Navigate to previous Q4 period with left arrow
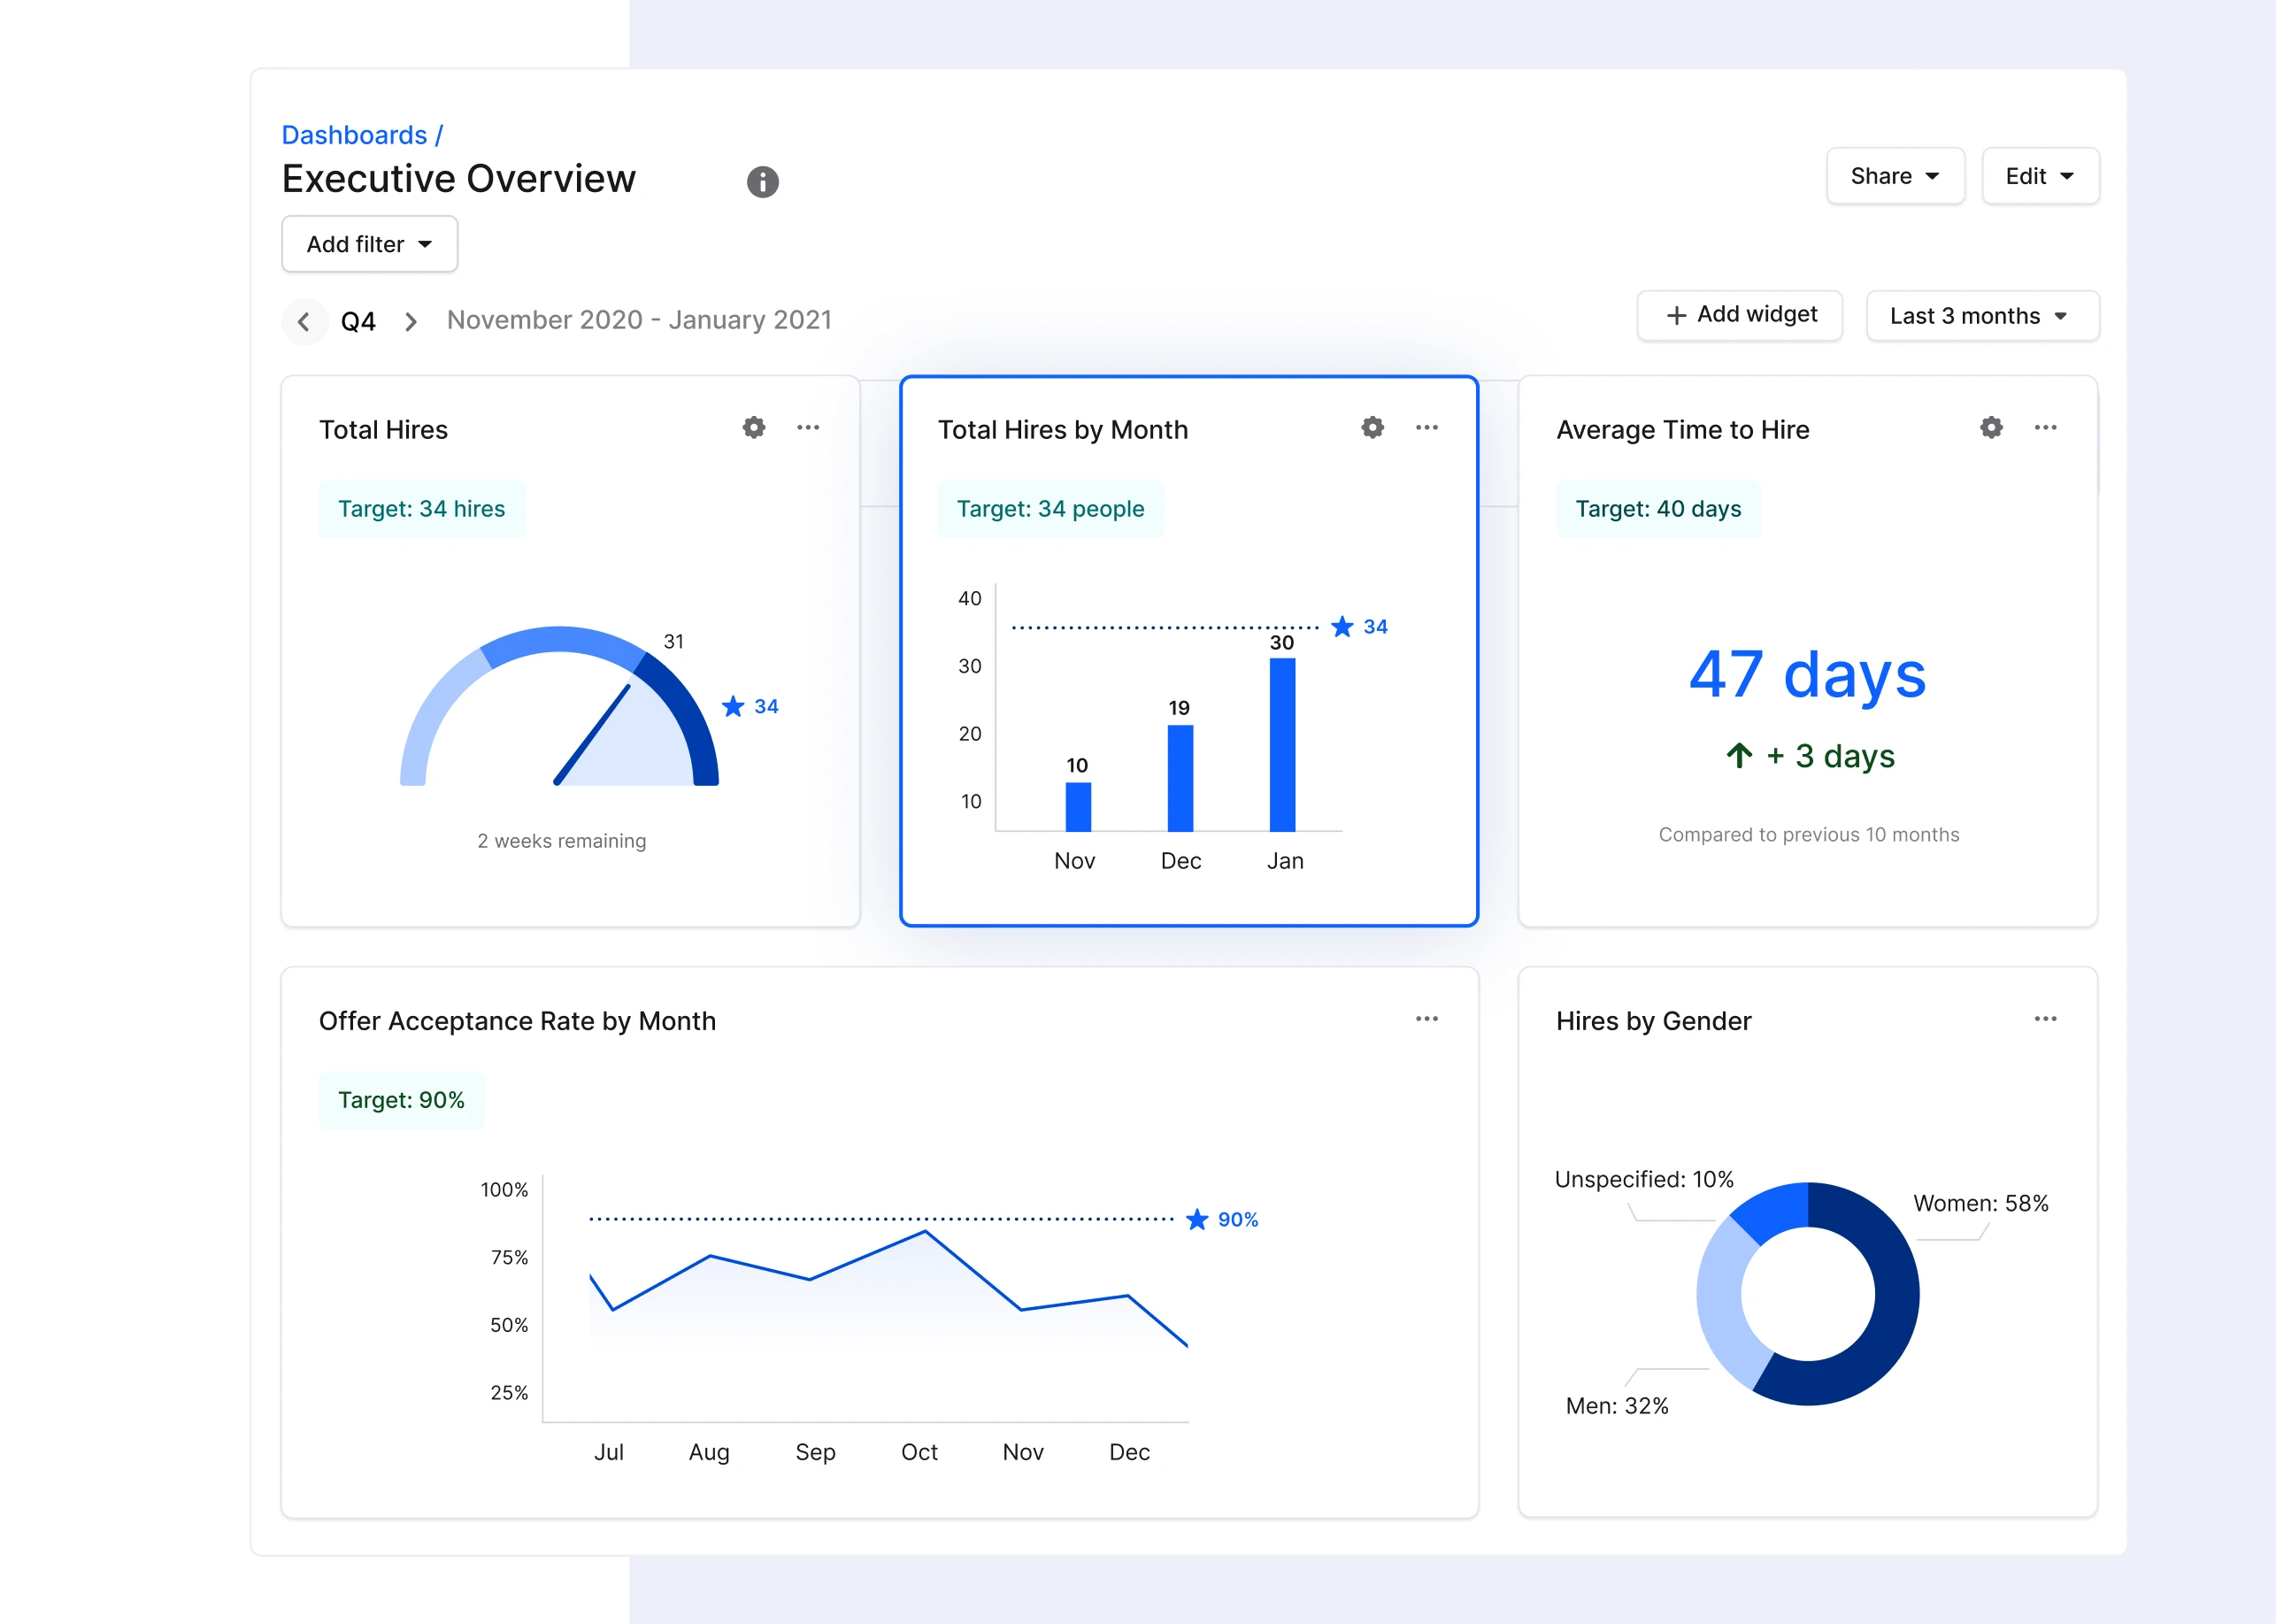2276x1624 pixels. pos(308,318)
